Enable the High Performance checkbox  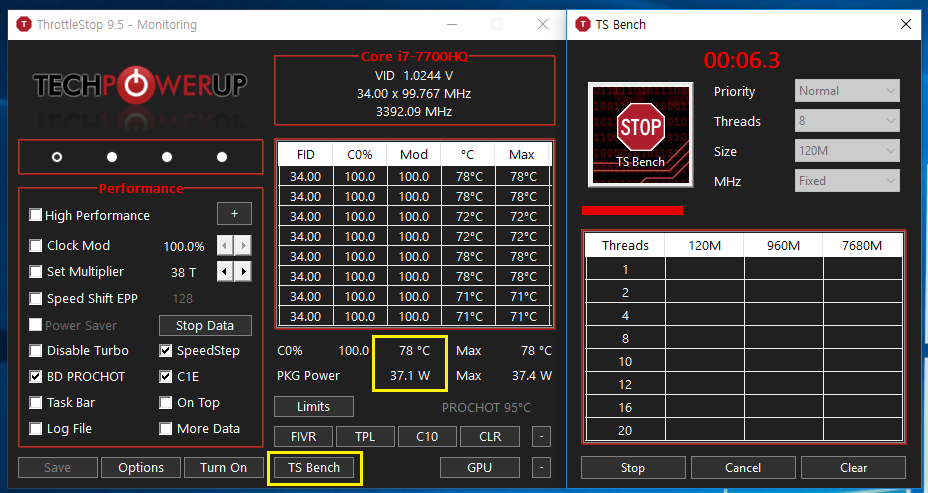[x=36, y=215]
